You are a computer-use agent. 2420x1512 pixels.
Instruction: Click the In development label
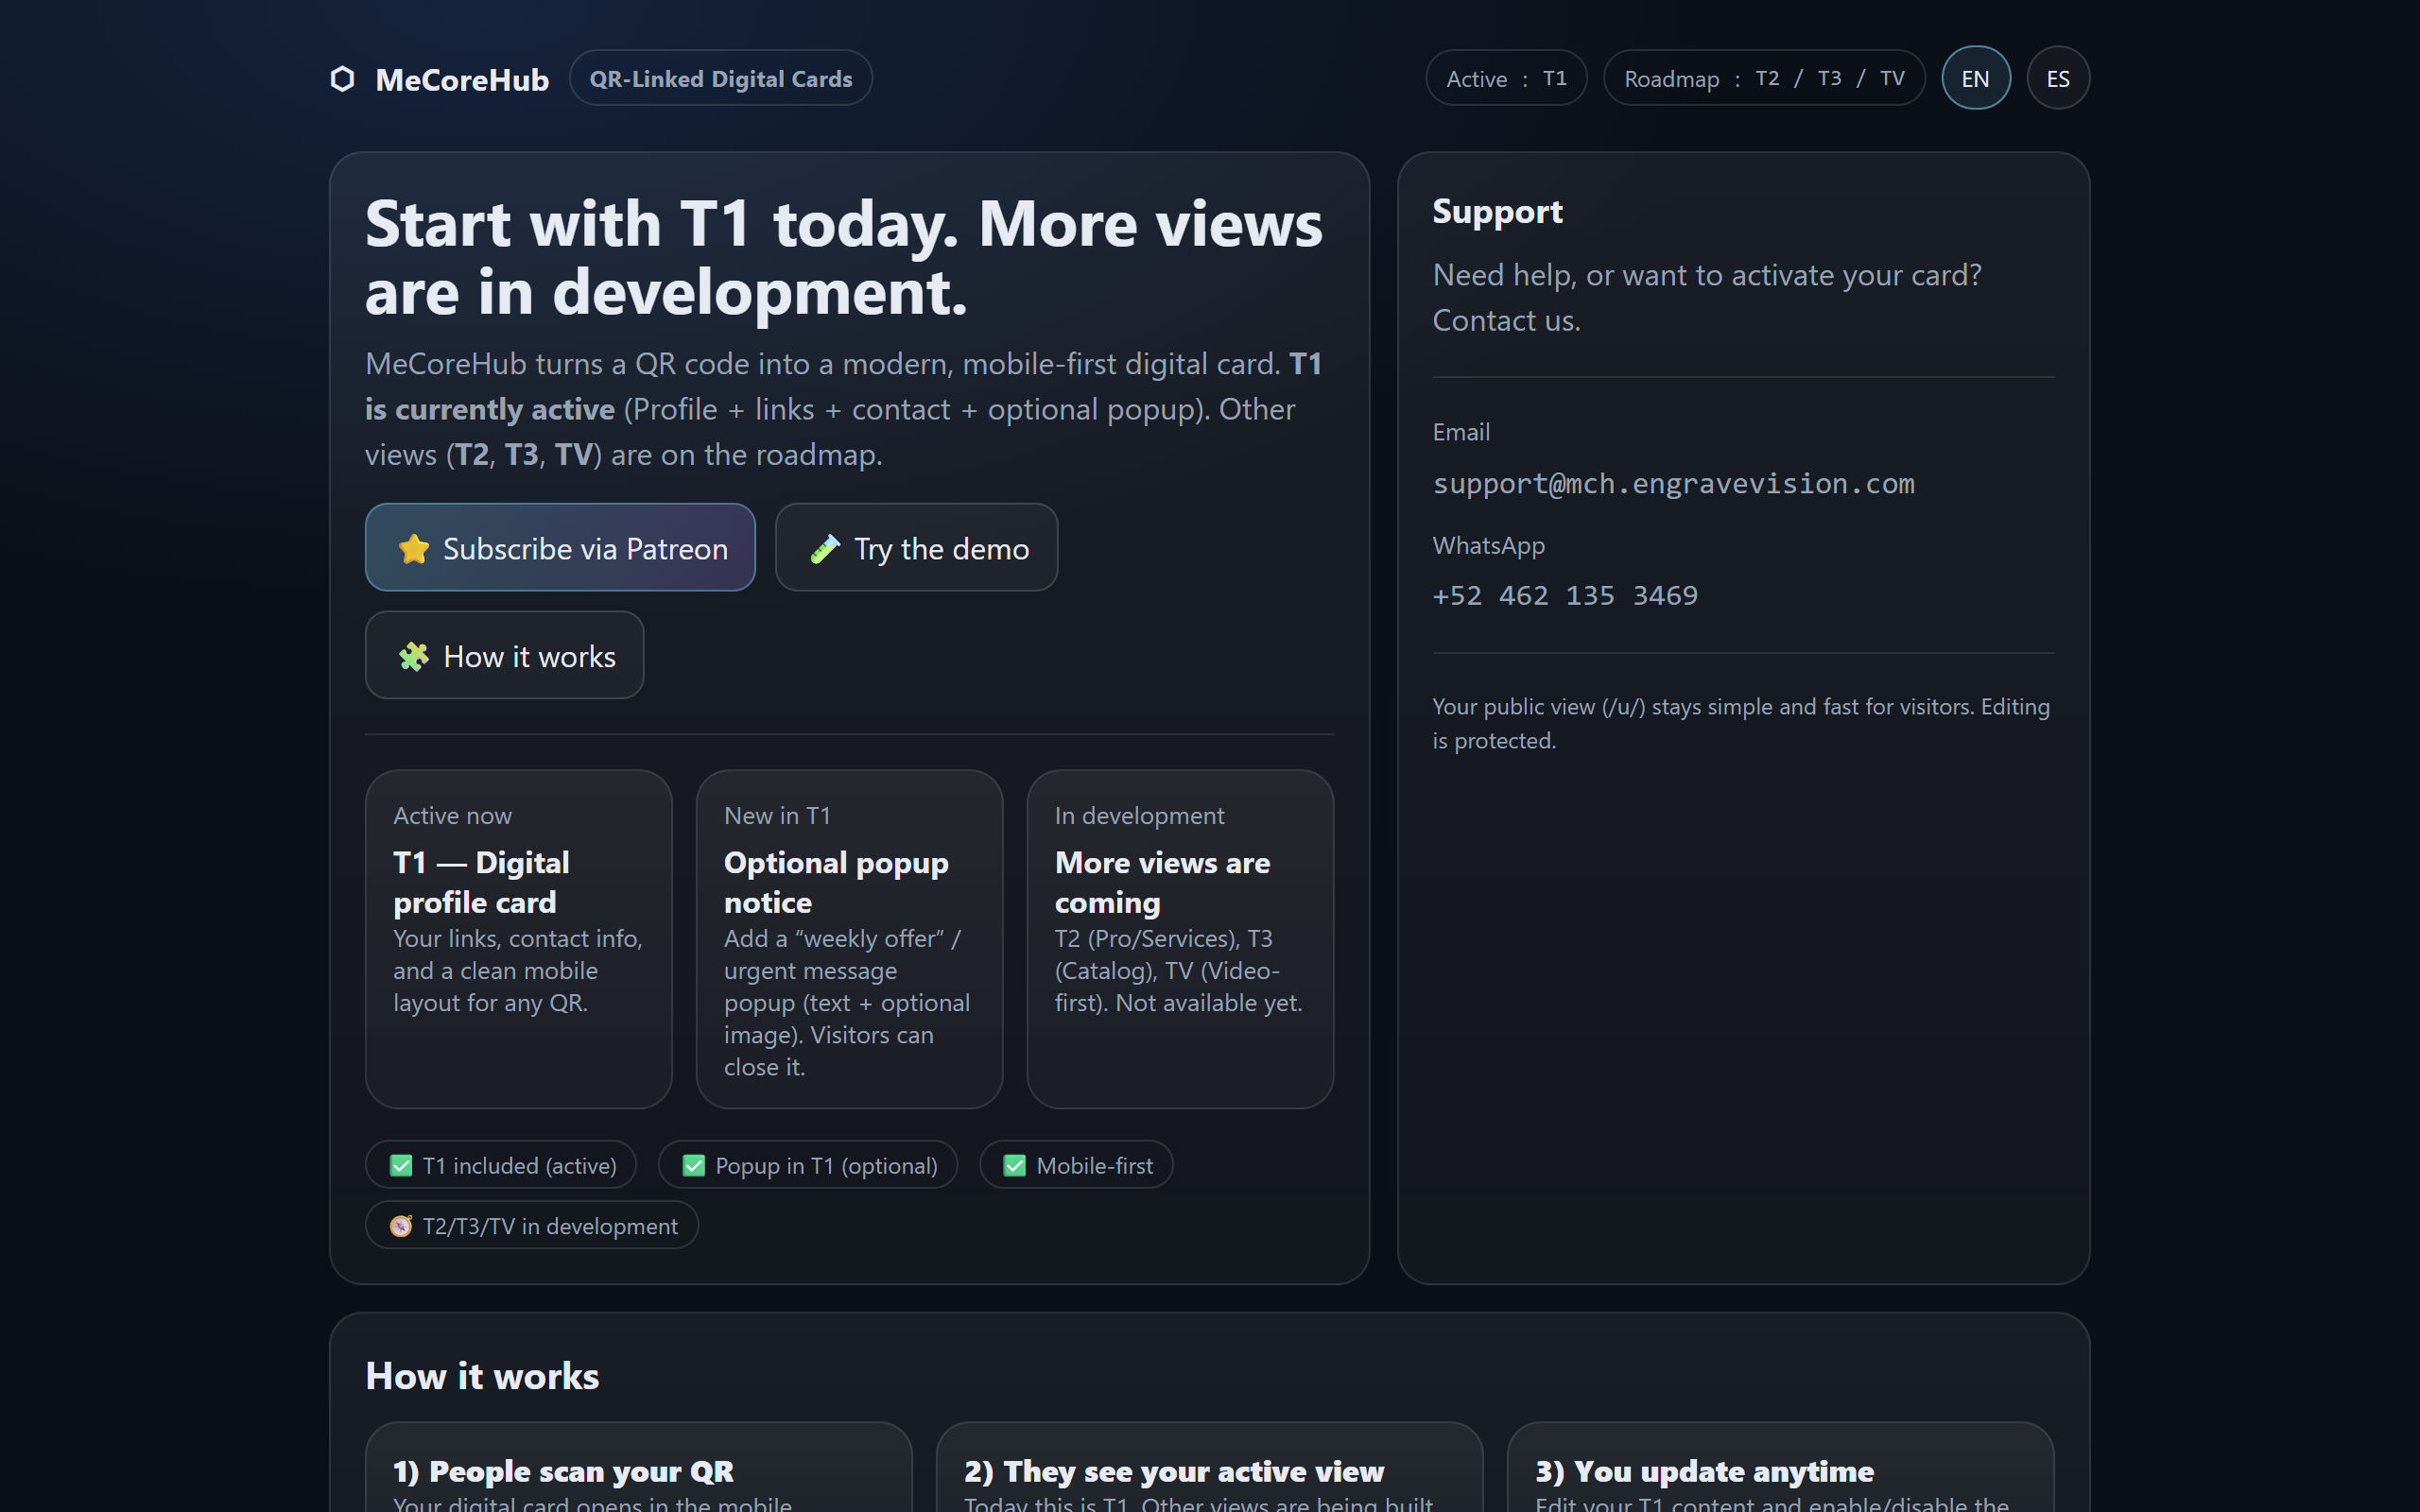(1139, 816)
